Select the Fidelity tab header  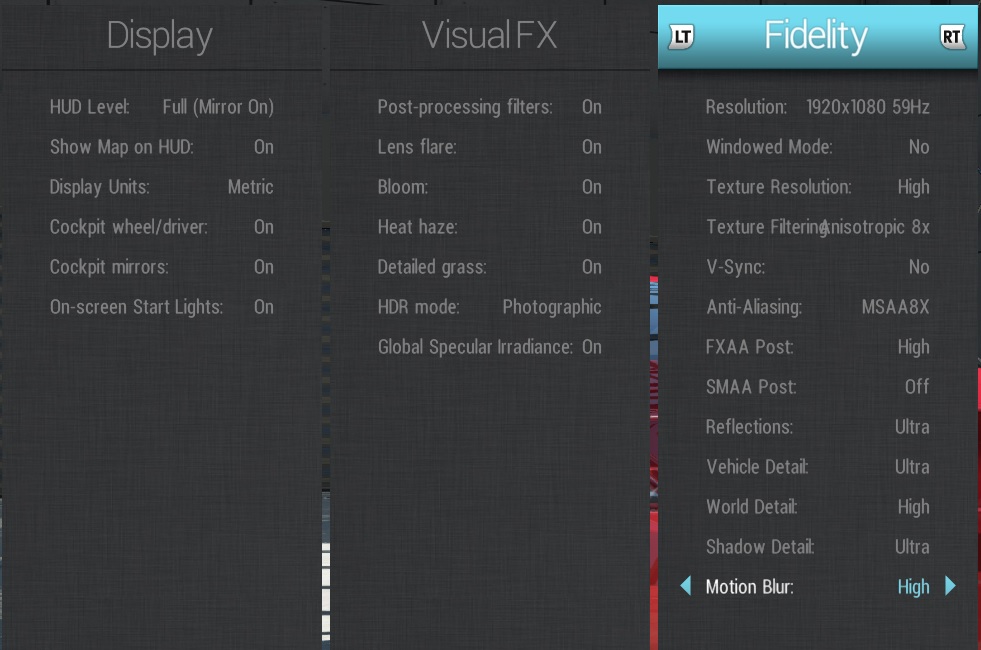pyautogui.click(x=816, y=36)
